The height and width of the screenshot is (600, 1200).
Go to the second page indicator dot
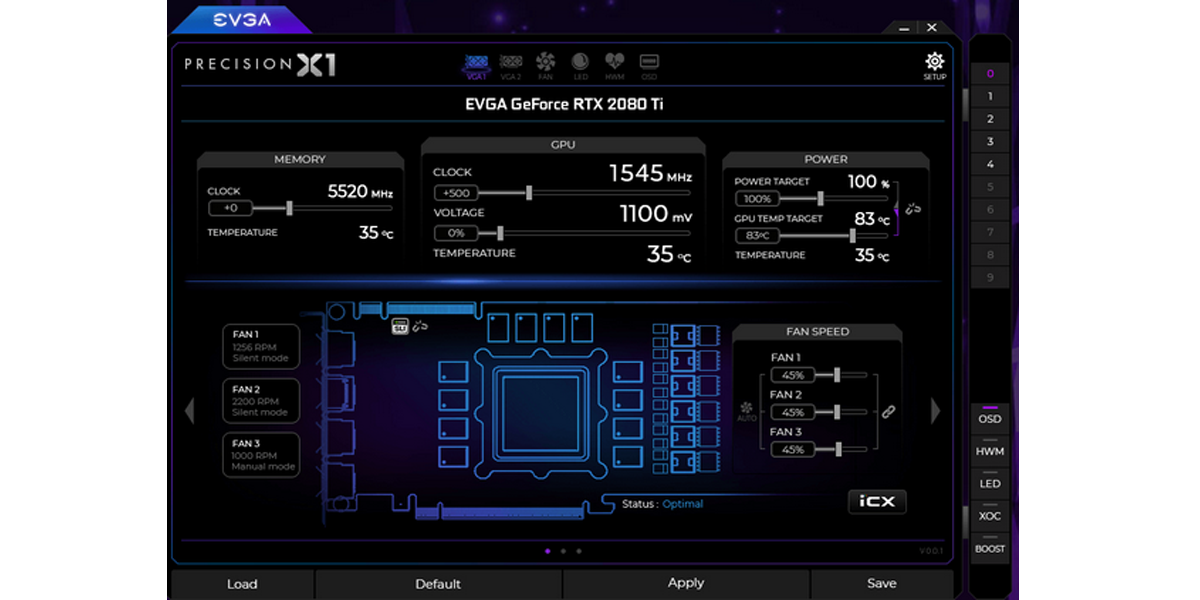pyautogui.click(x=563, y=550)
